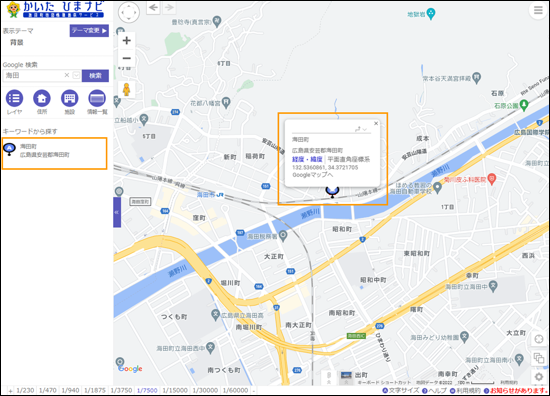Select the 1/30000 map scale
550x396 pixels.
(x=205, y=390)
